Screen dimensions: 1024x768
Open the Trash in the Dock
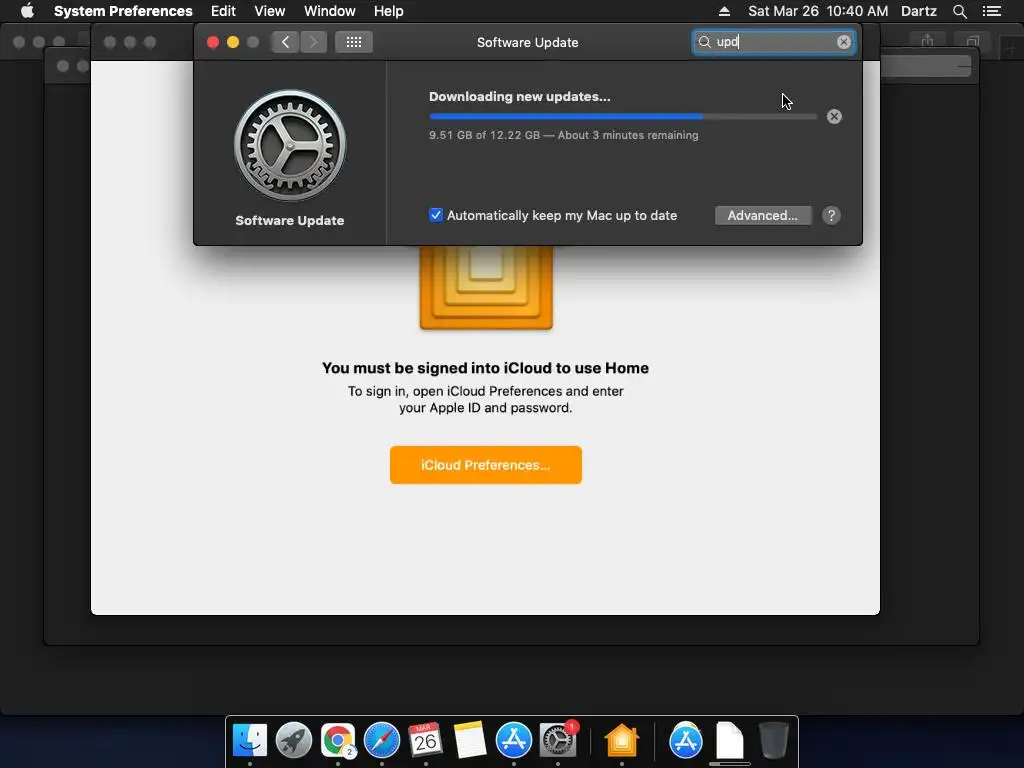(x=774, y=740)
